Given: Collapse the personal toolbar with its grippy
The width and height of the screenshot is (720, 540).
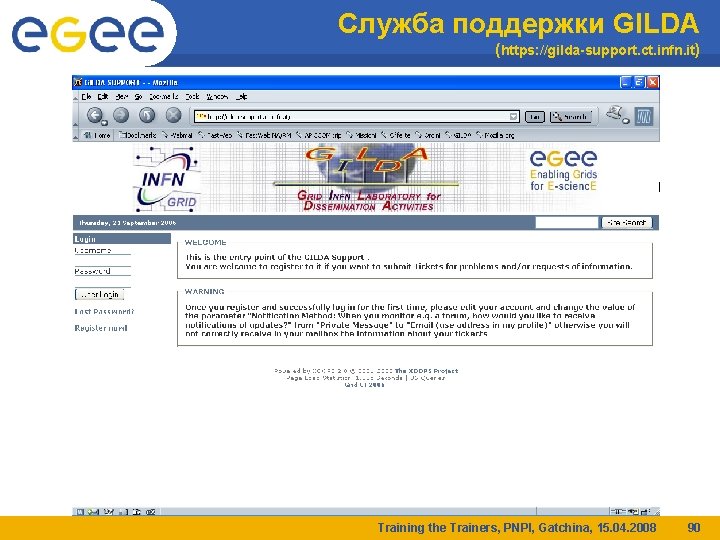Looking at the screenshot, I should (x=76, y=135).
